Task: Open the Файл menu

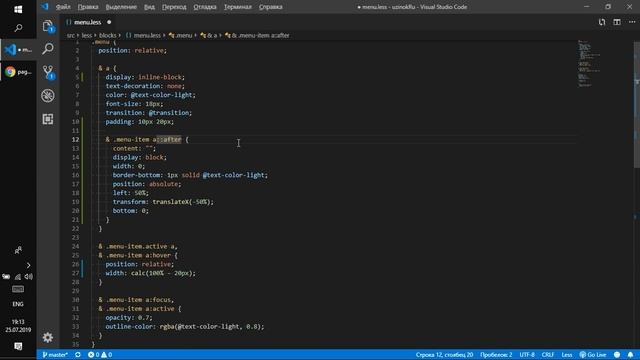Action: [63, 7]
